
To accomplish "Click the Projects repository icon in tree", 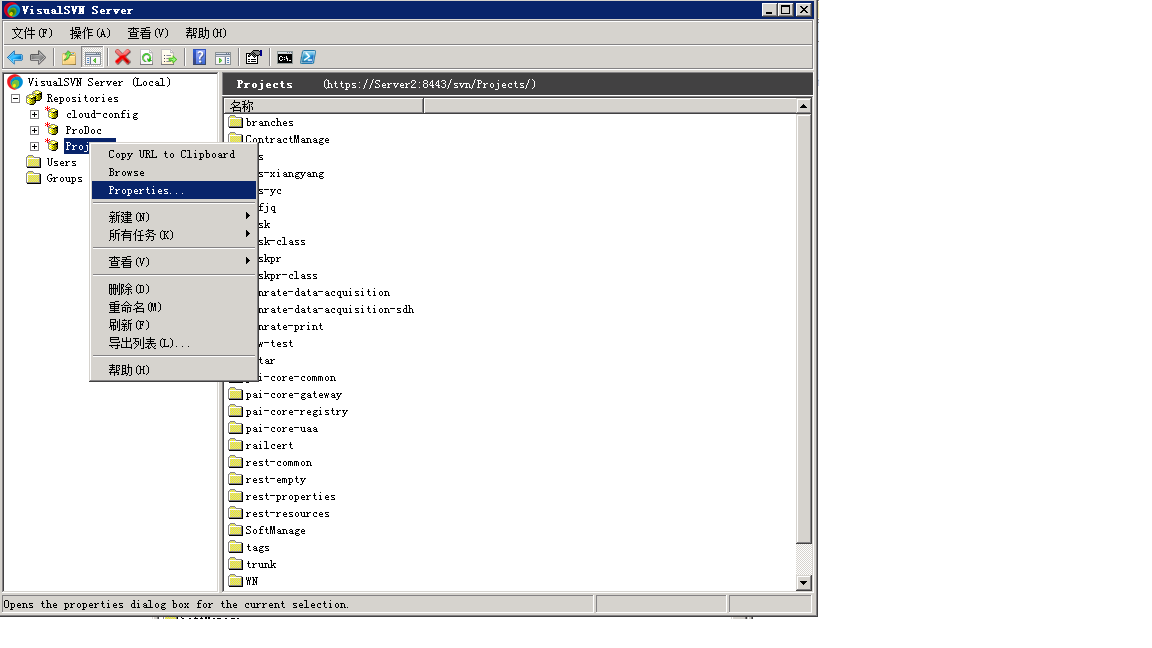I will tap(52, 146).
